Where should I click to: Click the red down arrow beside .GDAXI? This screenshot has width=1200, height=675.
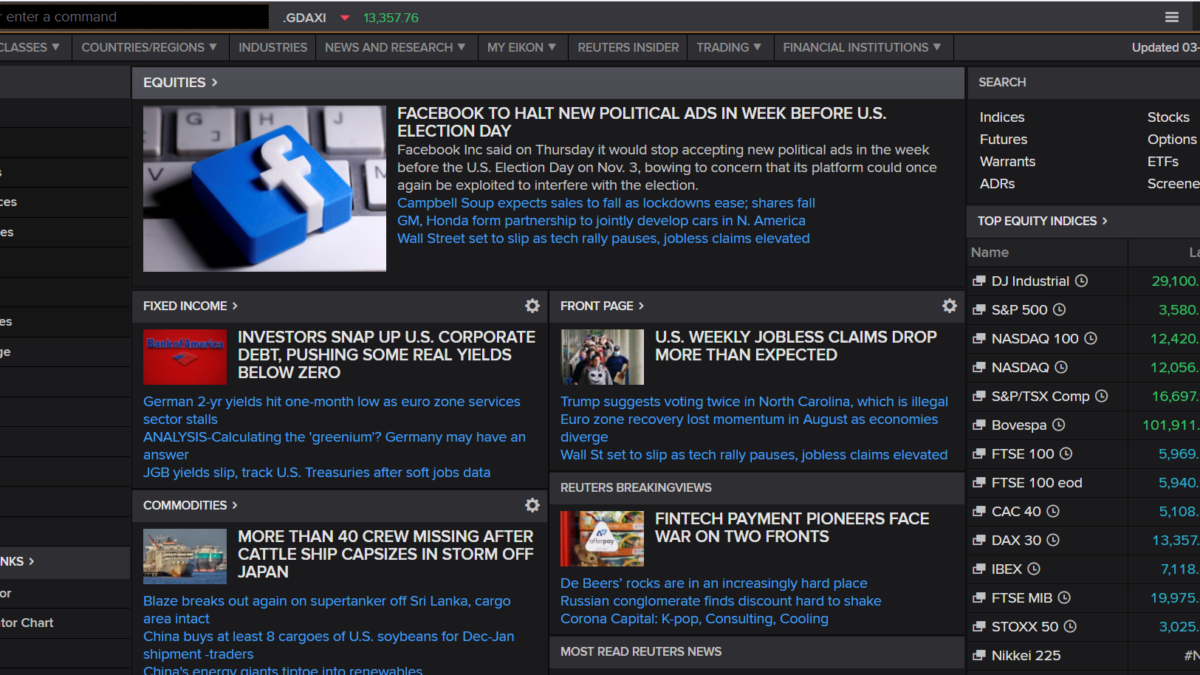tap(345, 18)
